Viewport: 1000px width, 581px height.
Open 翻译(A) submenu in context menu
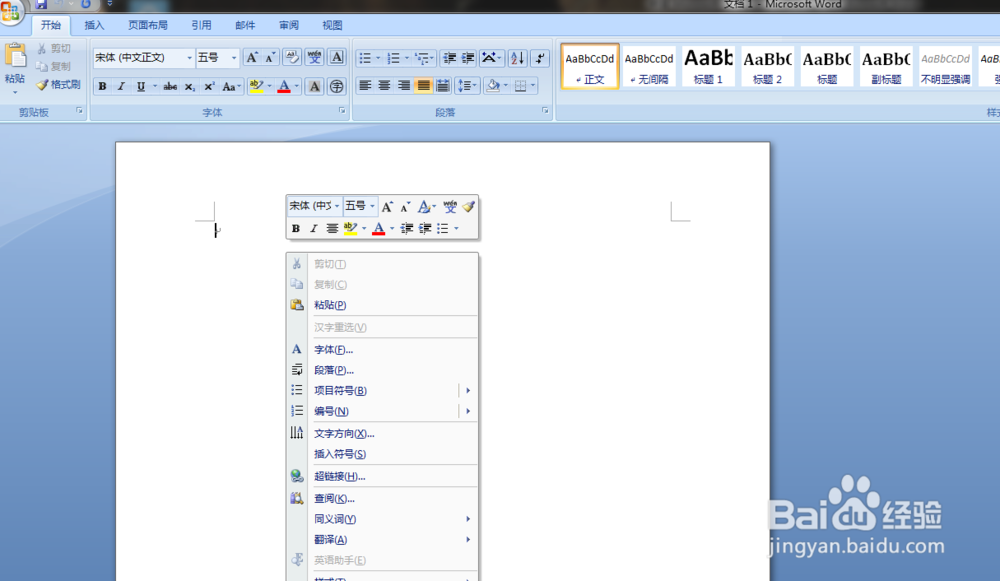click(382, 540)
